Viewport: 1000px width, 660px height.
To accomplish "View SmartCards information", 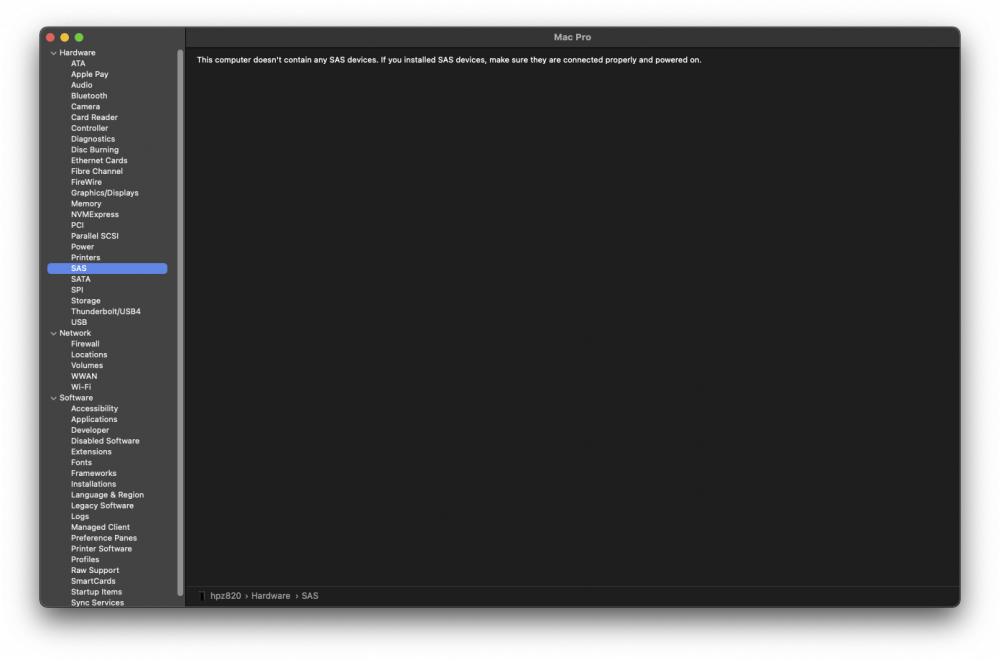I will click(x=93, y=582).
